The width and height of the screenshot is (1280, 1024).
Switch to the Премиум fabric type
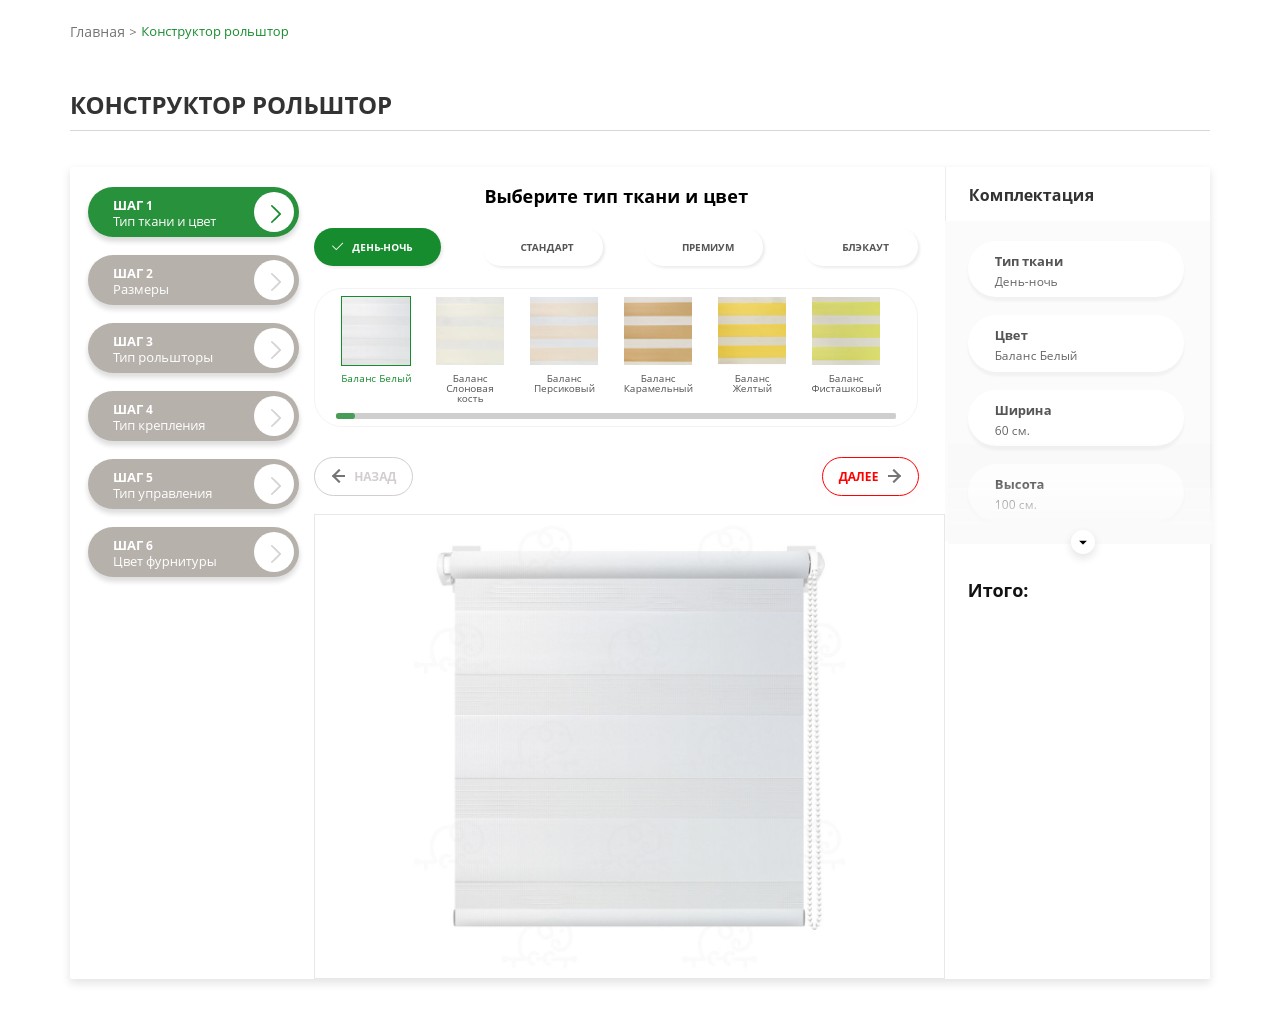(706, 247)
